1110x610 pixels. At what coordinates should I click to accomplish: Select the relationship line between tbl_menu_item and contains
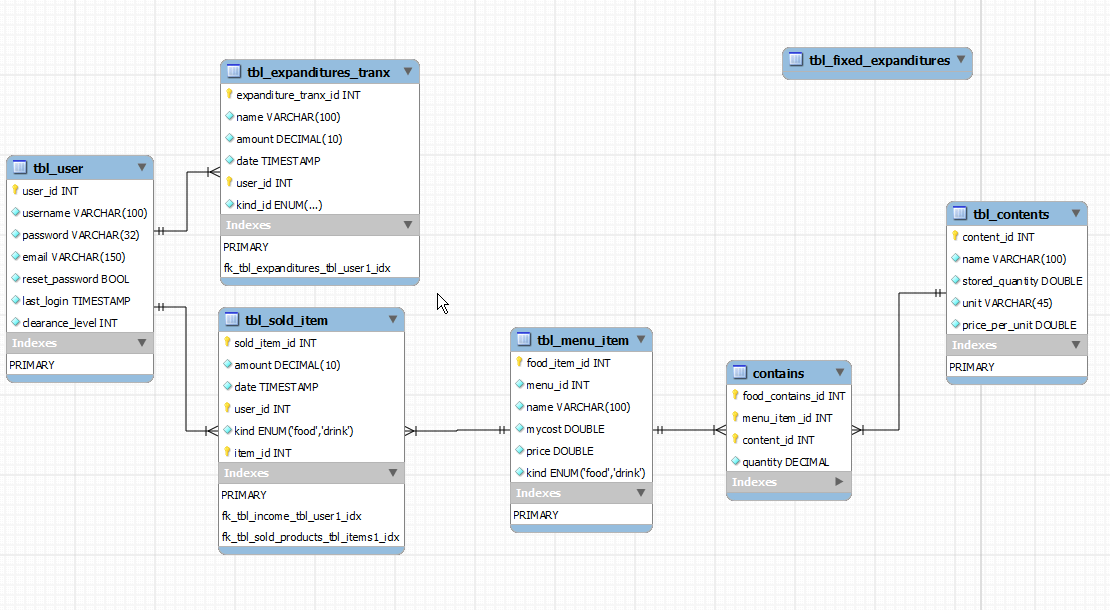(690, 430)
